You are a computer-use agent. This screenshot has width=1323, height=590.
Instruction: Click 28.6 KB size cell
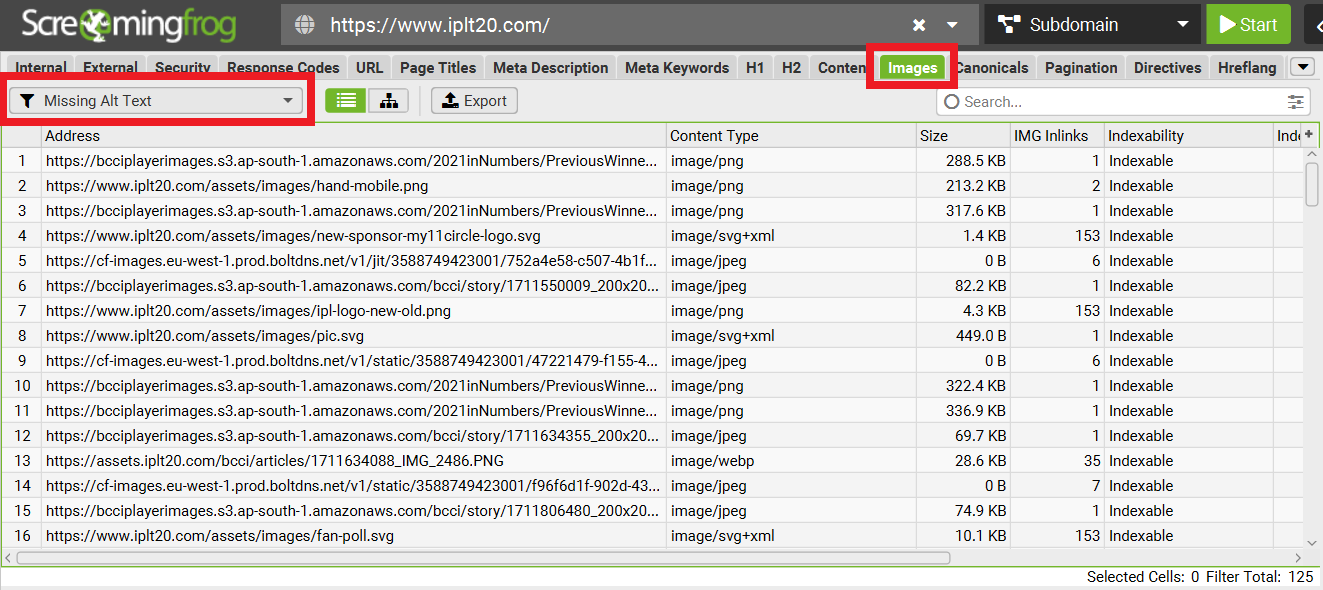tap(963, 461)
